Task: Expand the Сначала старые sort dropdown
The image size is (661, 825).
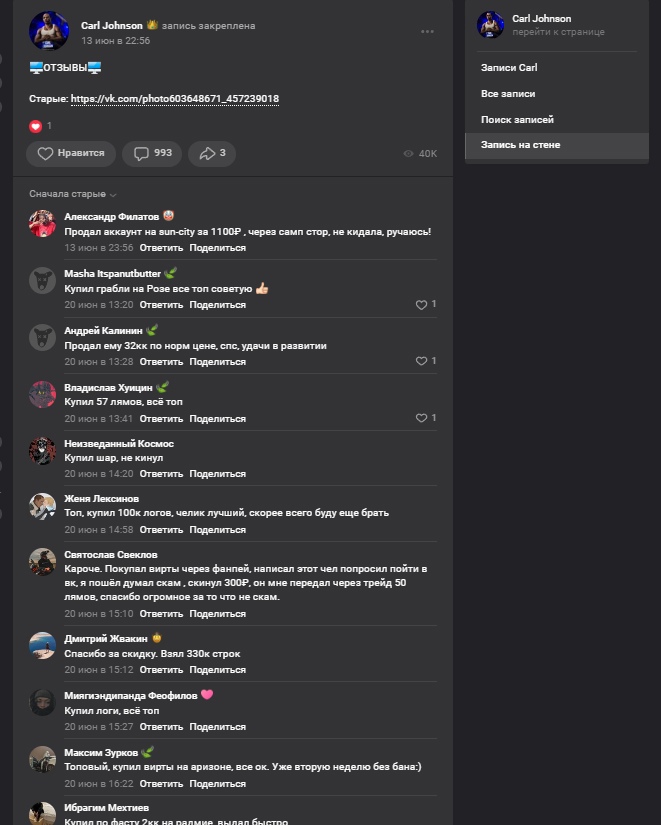Action: [73, 194]
